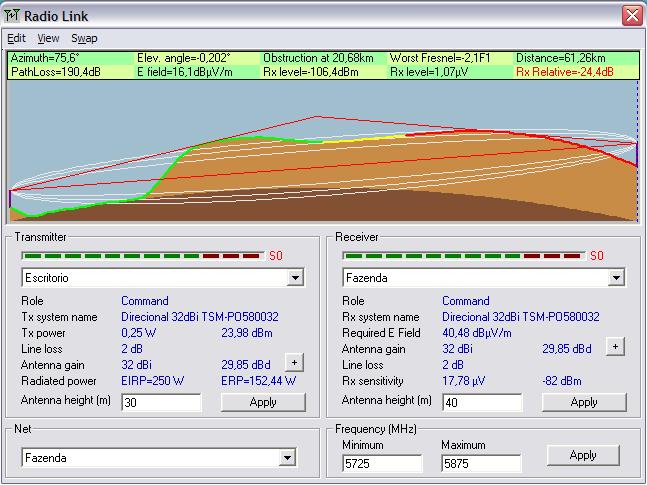Apply the transmitter antenna height
The width and height of the screenshot is (647, 485).
click(x=263, y=403)
